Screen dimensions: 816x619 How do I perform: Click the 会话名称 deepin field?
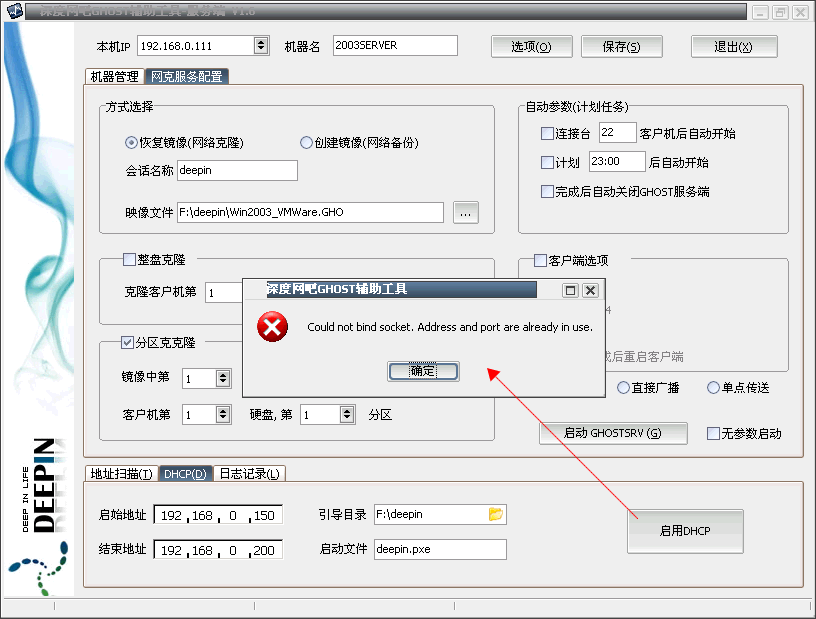[237, 170]
